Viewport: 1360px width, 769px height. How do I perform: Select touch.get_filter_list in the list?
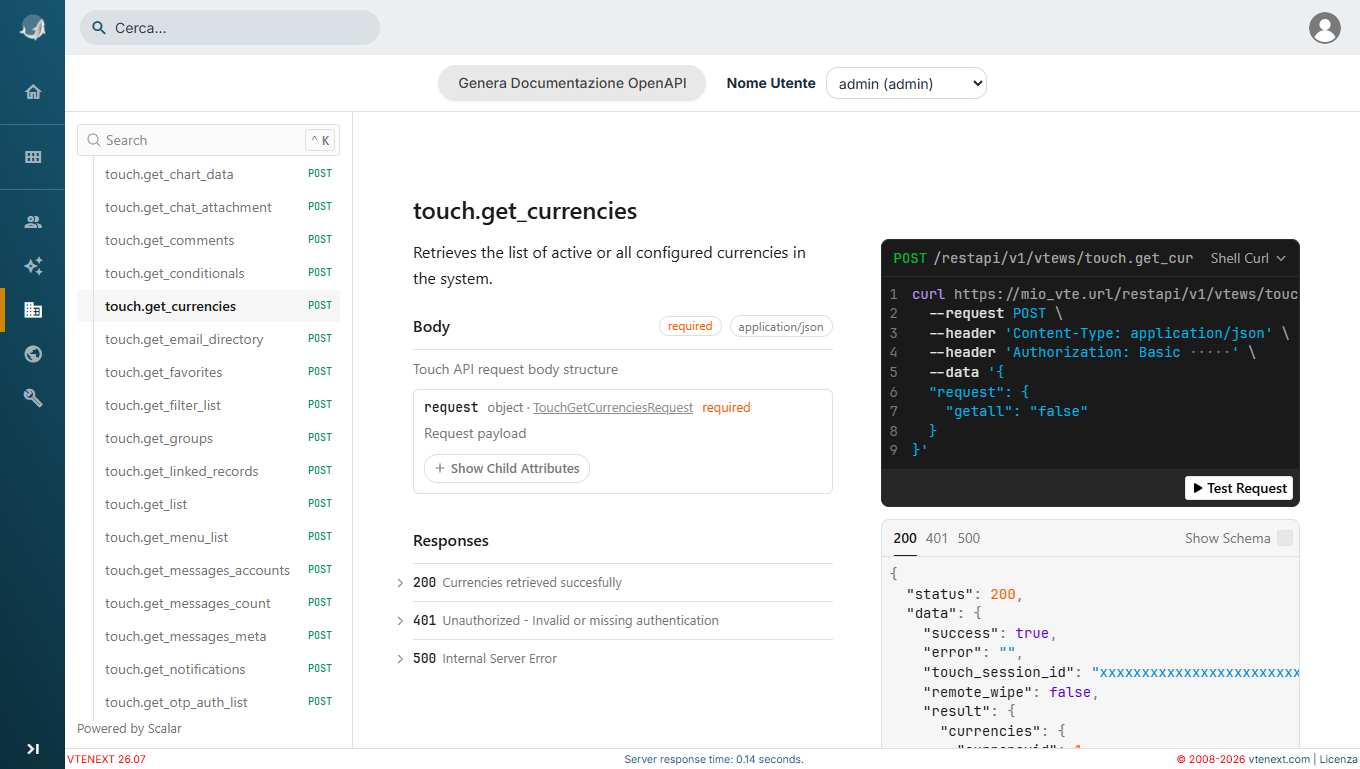(x=208, y=405)
